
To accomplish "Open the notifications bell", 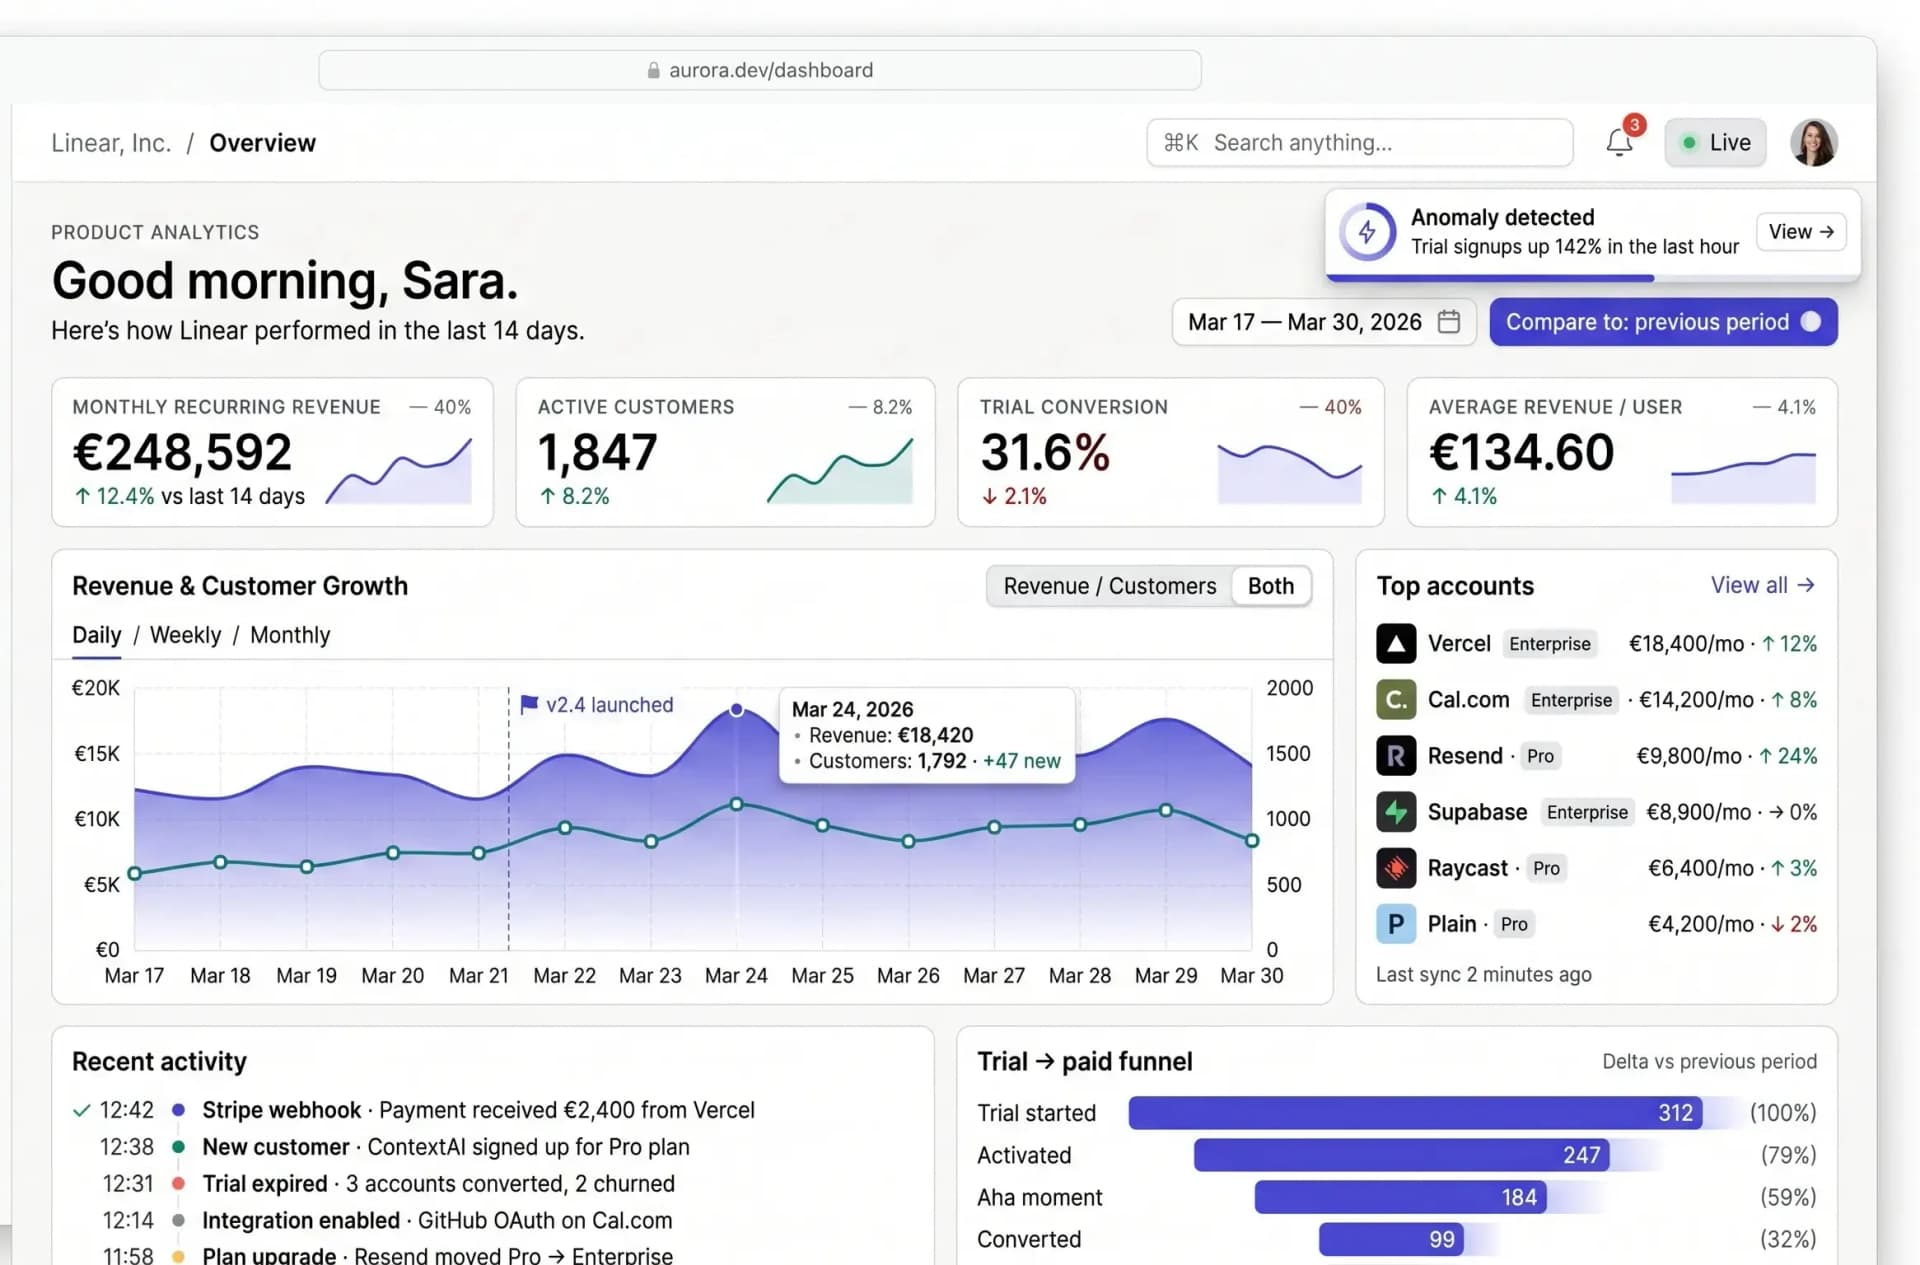I will click(1619, 143).
